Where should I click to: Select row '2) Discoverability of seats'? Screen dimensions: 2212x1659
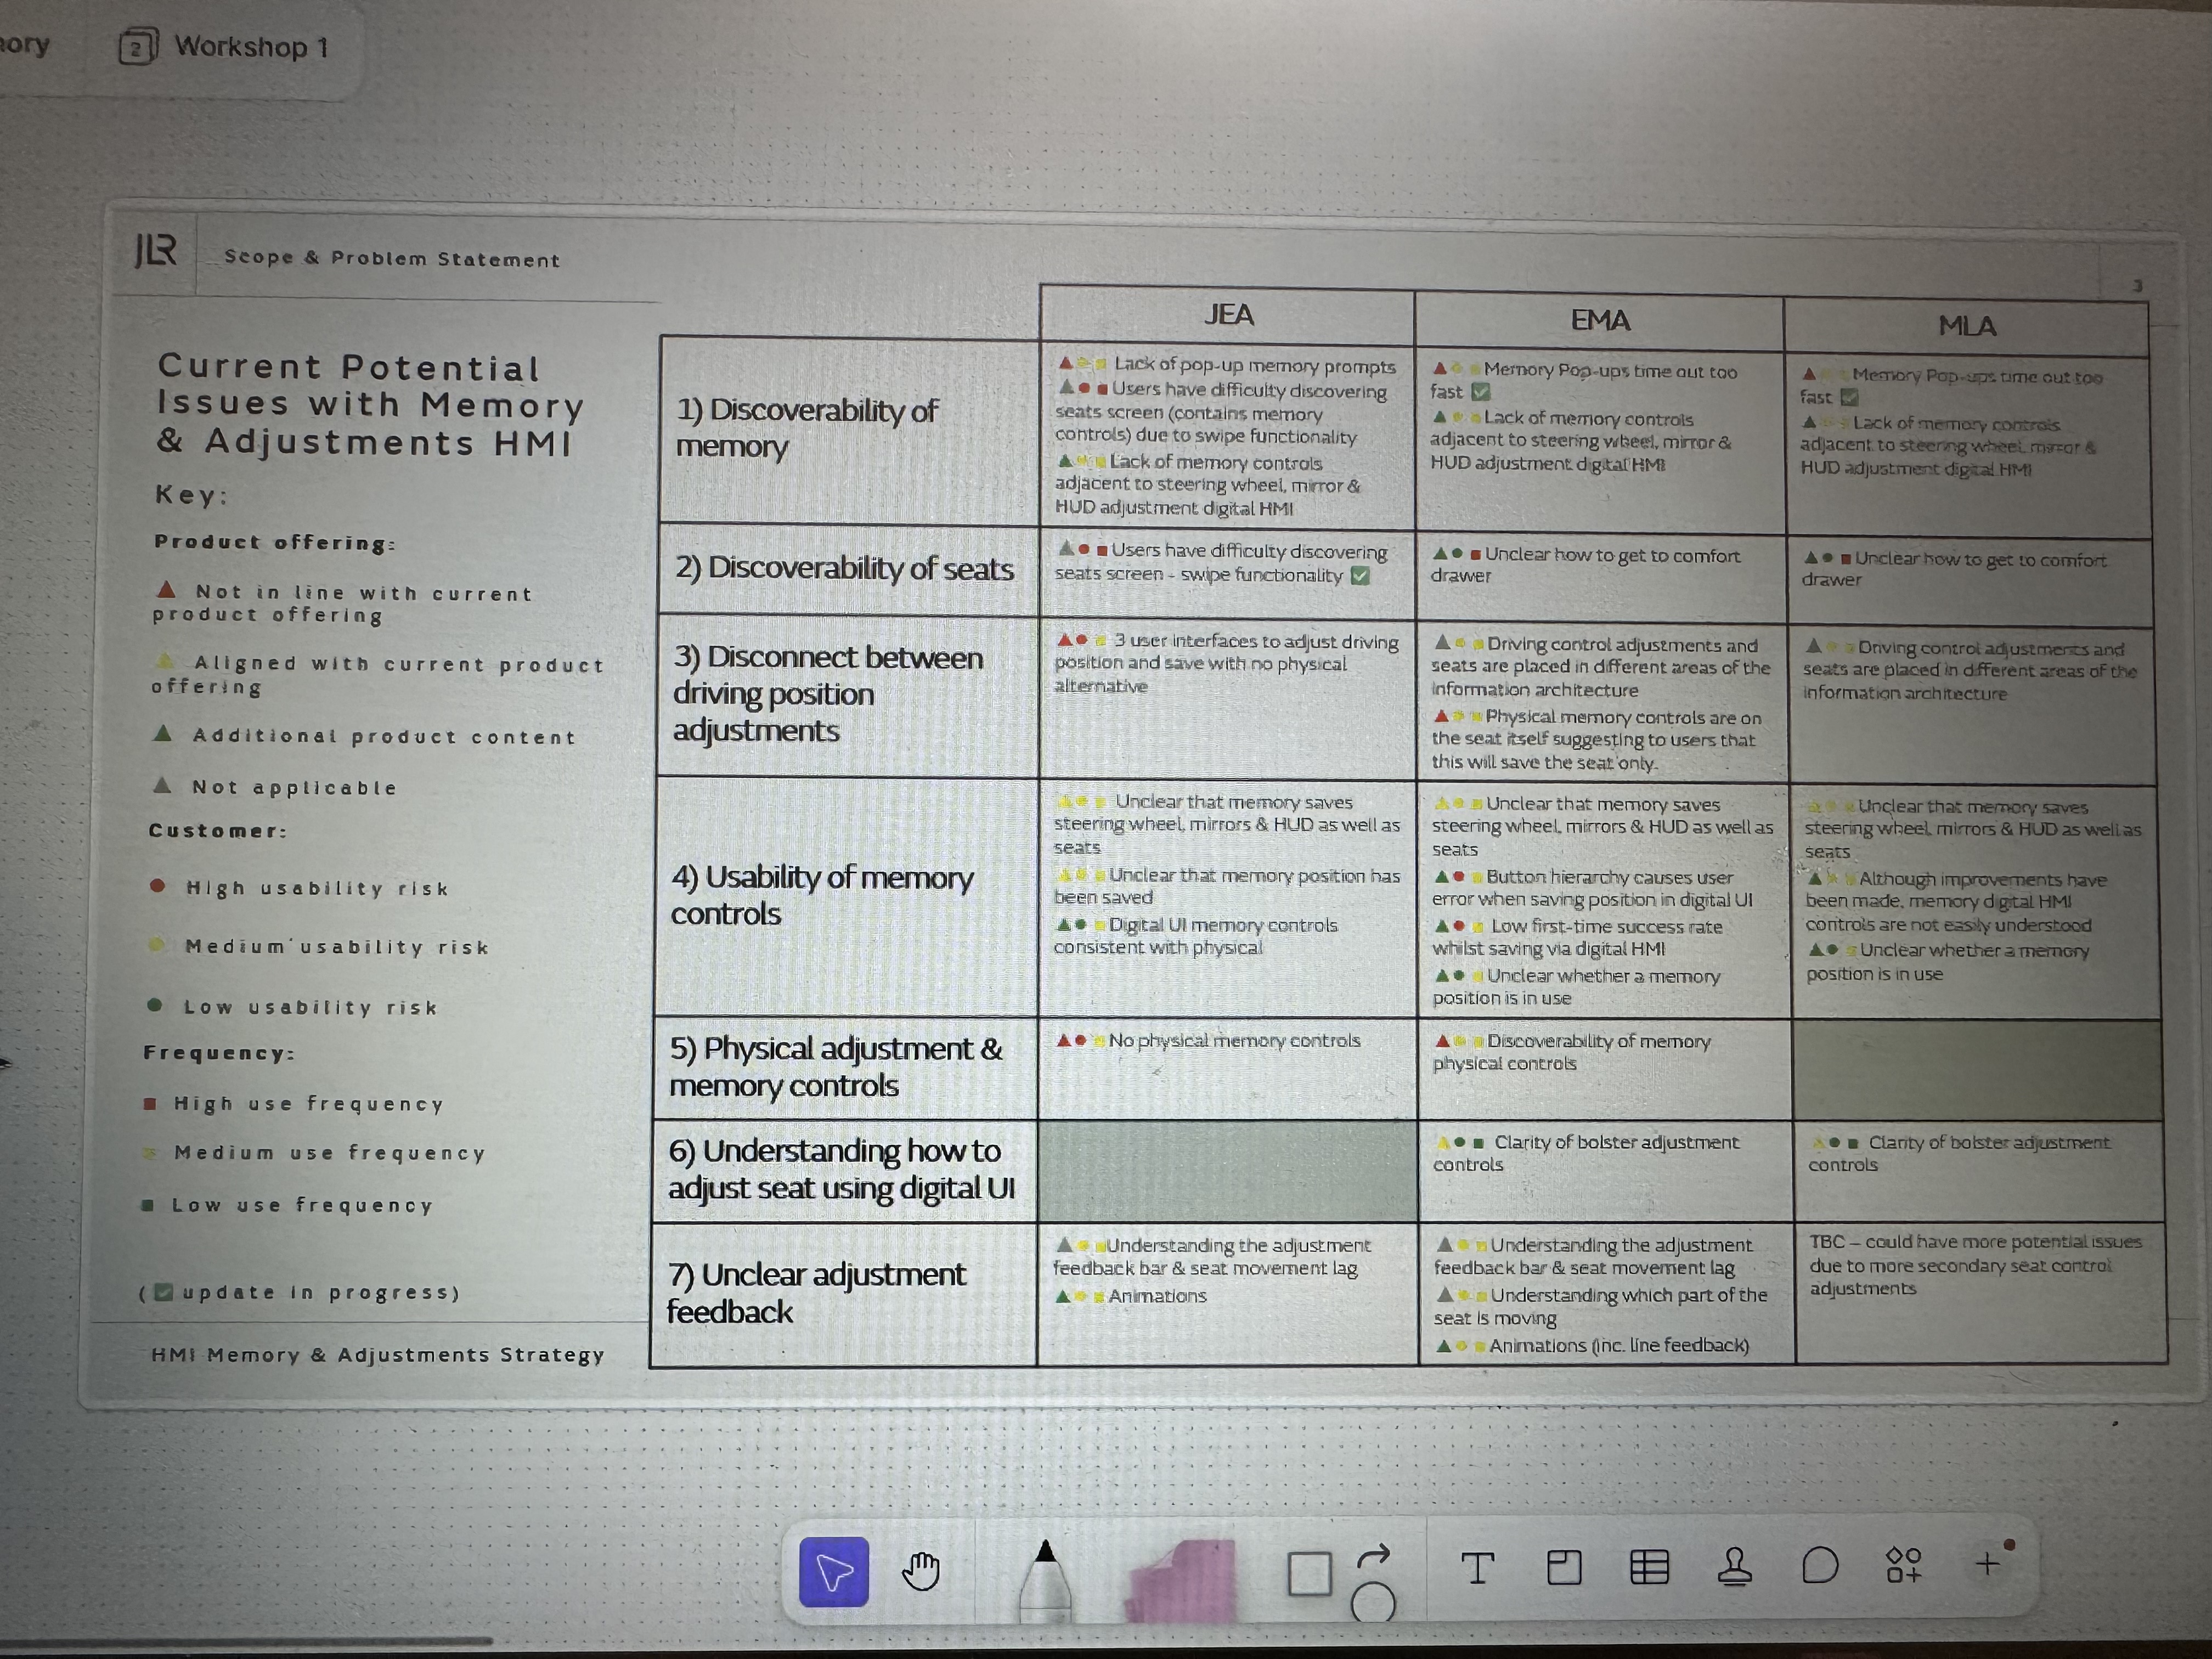(849, 569)
